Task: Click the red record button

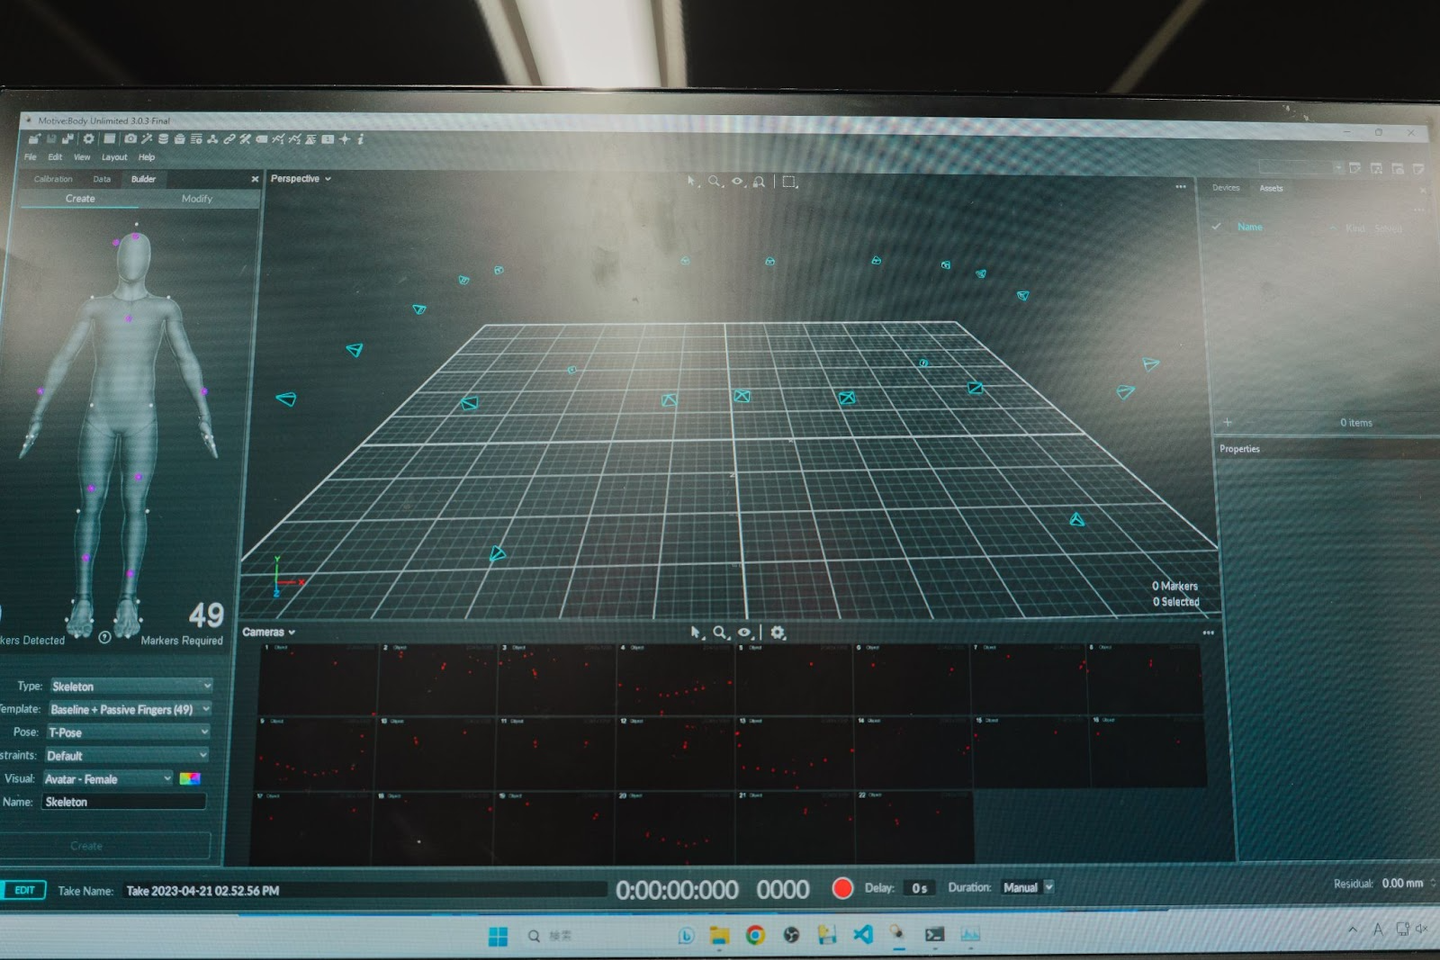Action: [842, 888]
